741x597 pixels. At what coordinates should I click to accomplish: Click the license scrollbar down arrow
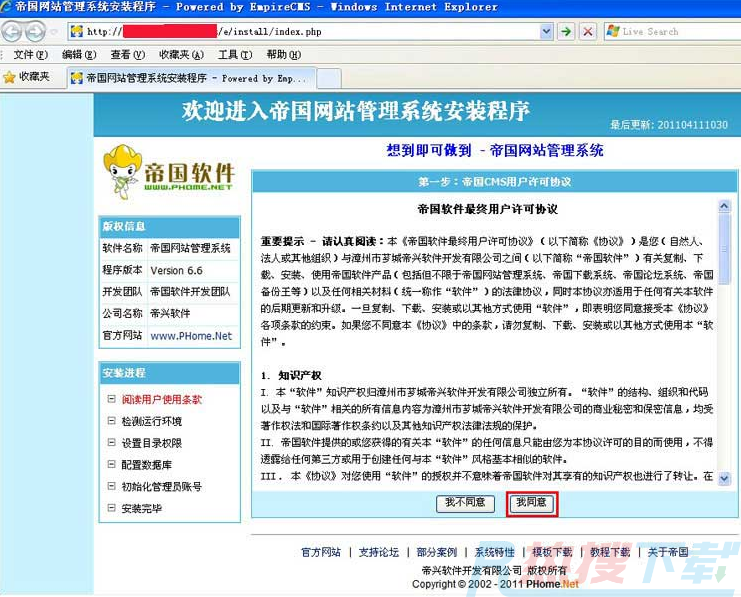[x=724, y=478]
